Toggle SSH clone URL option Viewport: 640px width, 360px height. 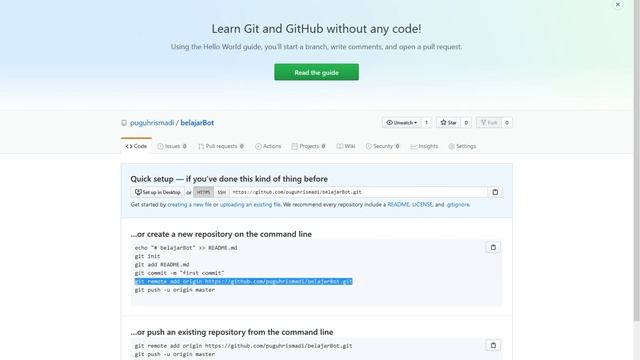(x=221, y=192)
